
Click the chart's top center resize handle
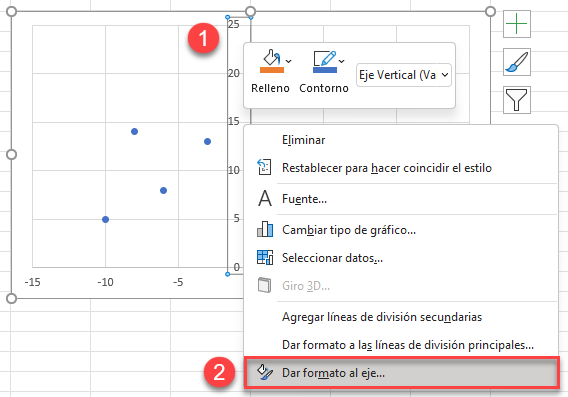250,12
